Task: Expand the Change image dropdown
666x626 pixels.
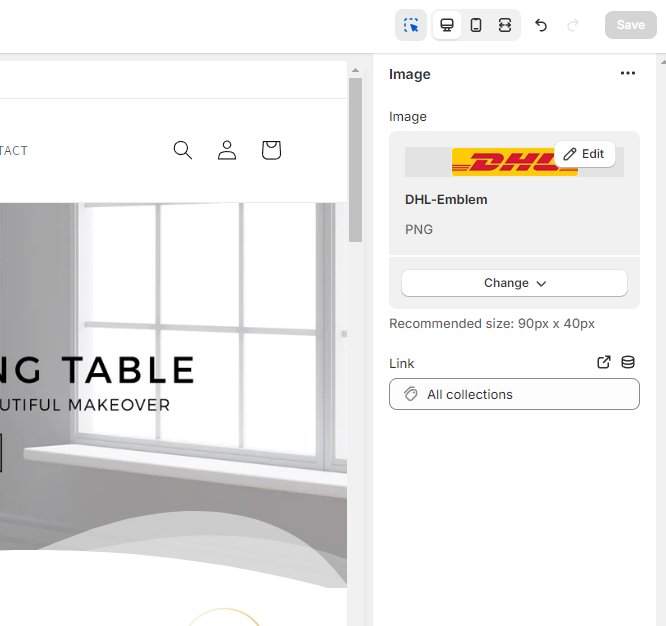Action: (514, 283)
